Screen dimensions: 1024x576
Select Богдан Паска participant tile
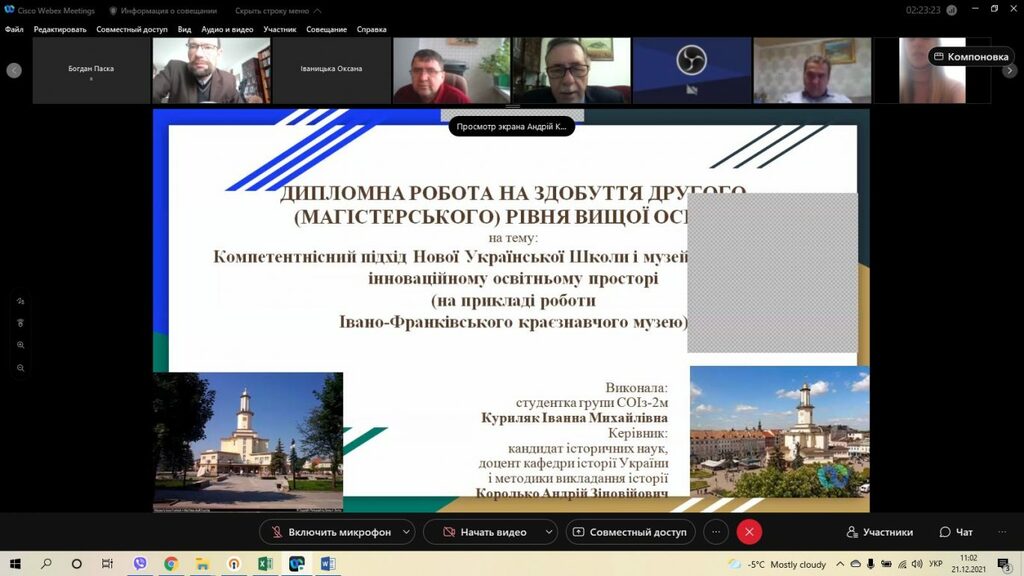click(x=91, y=70)
